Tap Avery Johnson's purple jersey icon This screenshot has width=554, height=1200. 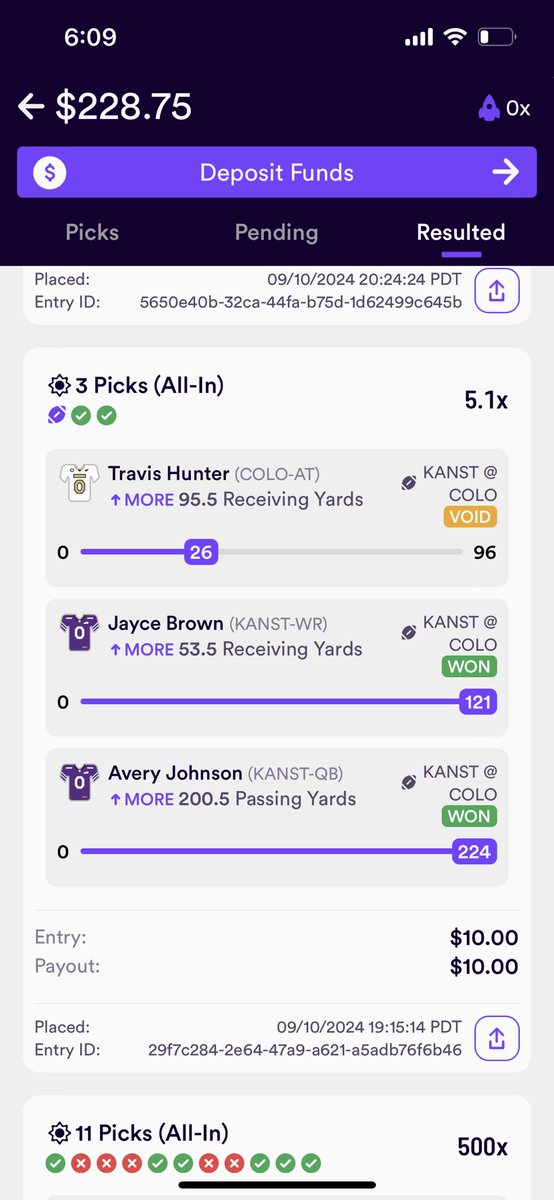click(x=77, y=784)
